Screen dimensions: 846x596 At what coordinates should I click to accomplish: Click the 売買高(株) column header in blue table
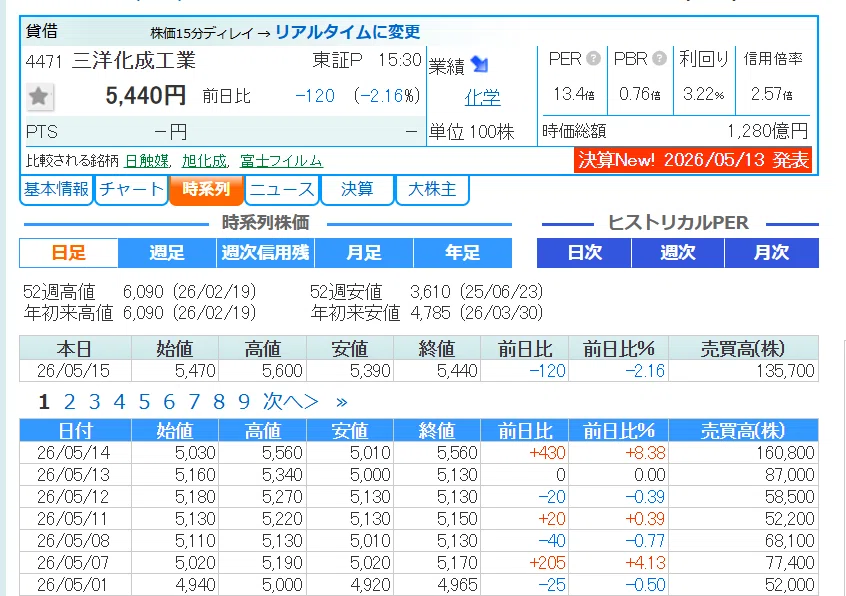[743, 431]
